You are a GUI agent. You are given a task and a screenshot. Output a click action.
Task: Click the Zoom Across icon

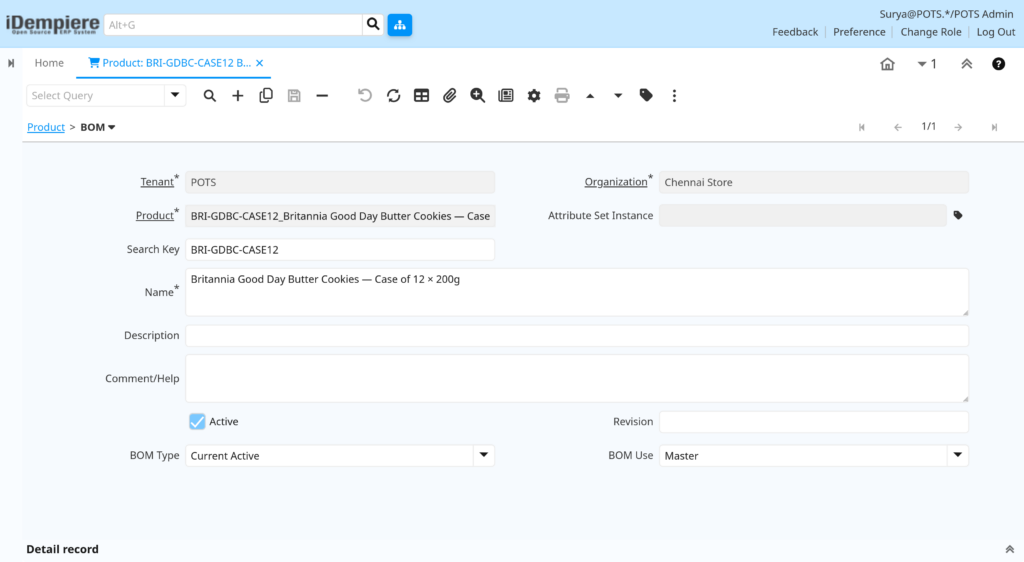(x=477, y=95)
